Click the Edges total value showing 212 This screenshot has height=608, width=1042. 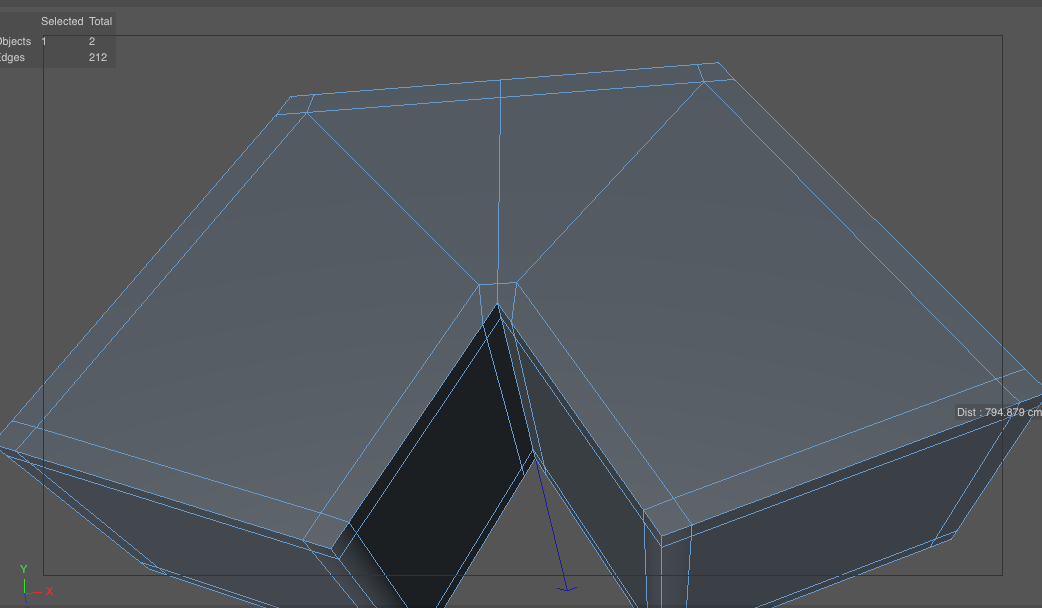tap(97, 57)
